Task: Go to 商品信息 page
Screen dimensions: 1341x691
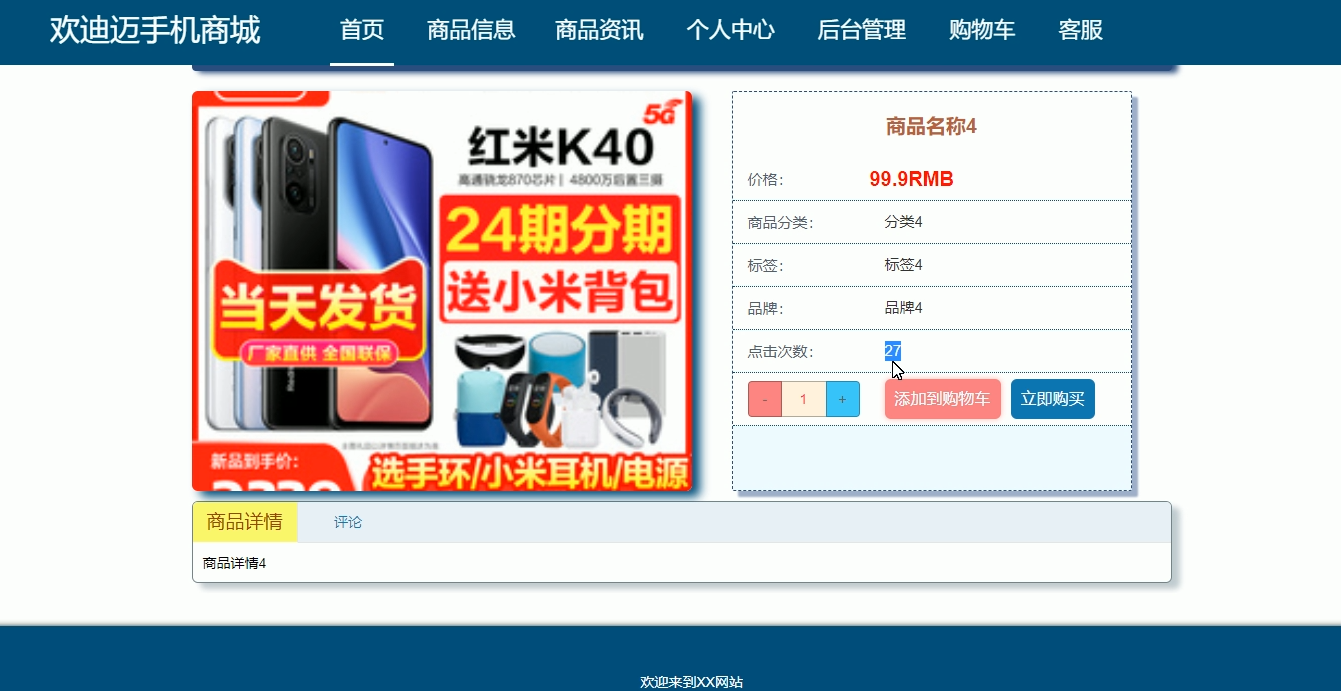Action: pyautogui.click(x=471, y=30)
